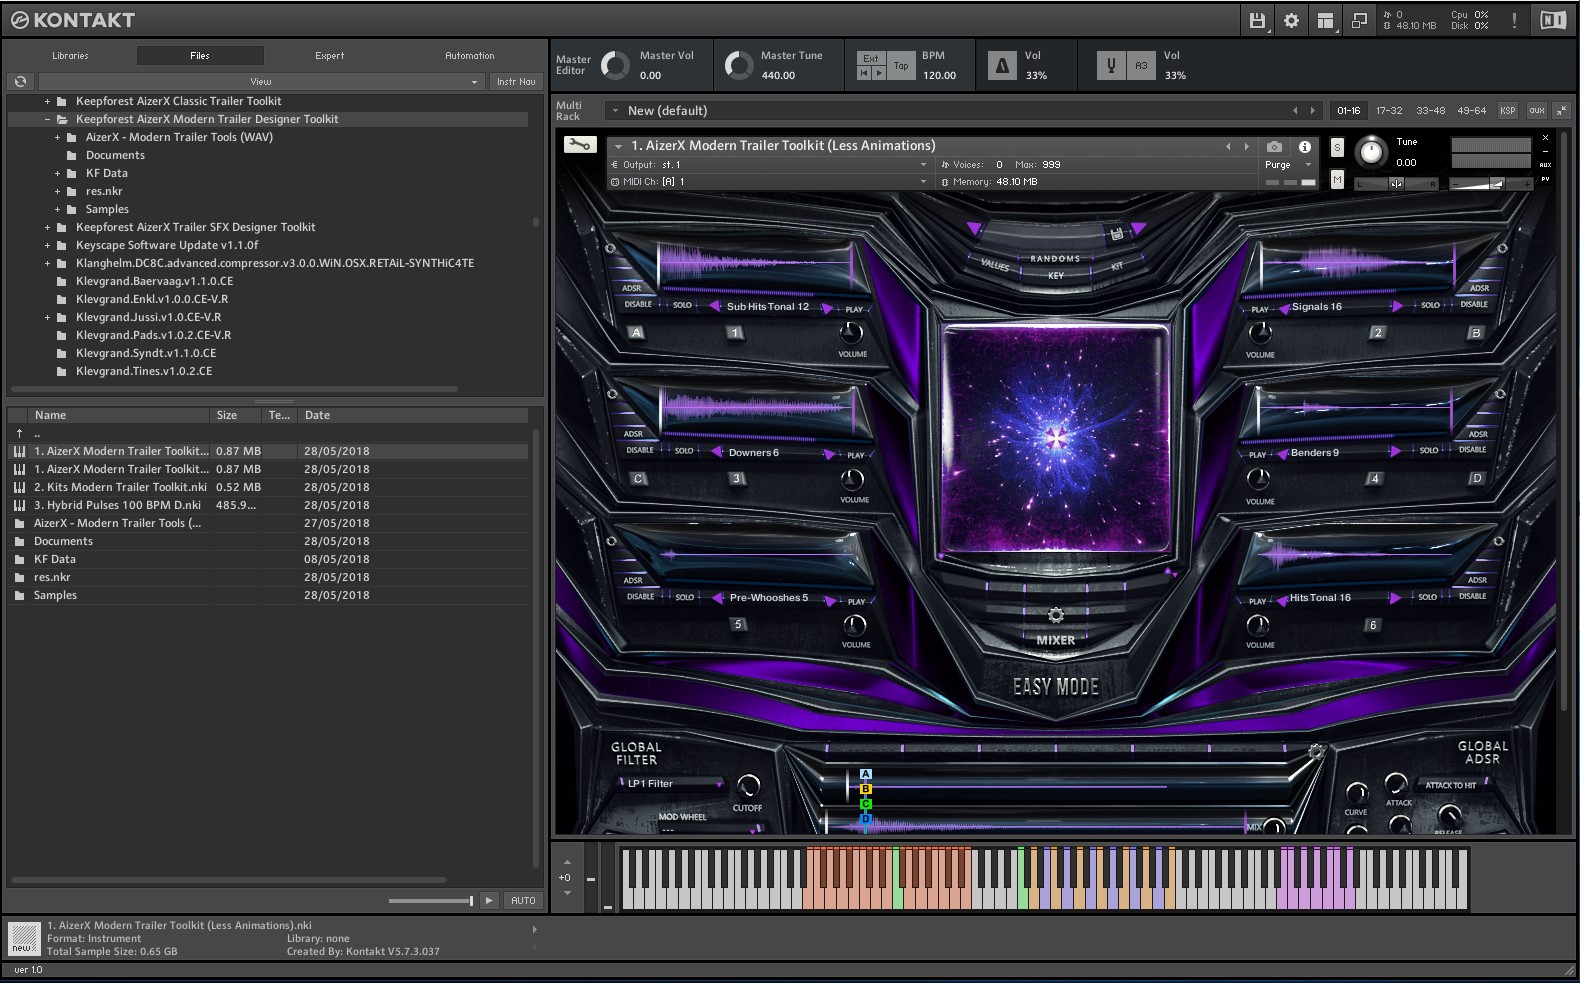Image resolution: width=1580 pixels, height=983 pixels.
Task: Open ADSR for Sub Hits Tonal 12 slot
Action: click(x=632, y=288)
